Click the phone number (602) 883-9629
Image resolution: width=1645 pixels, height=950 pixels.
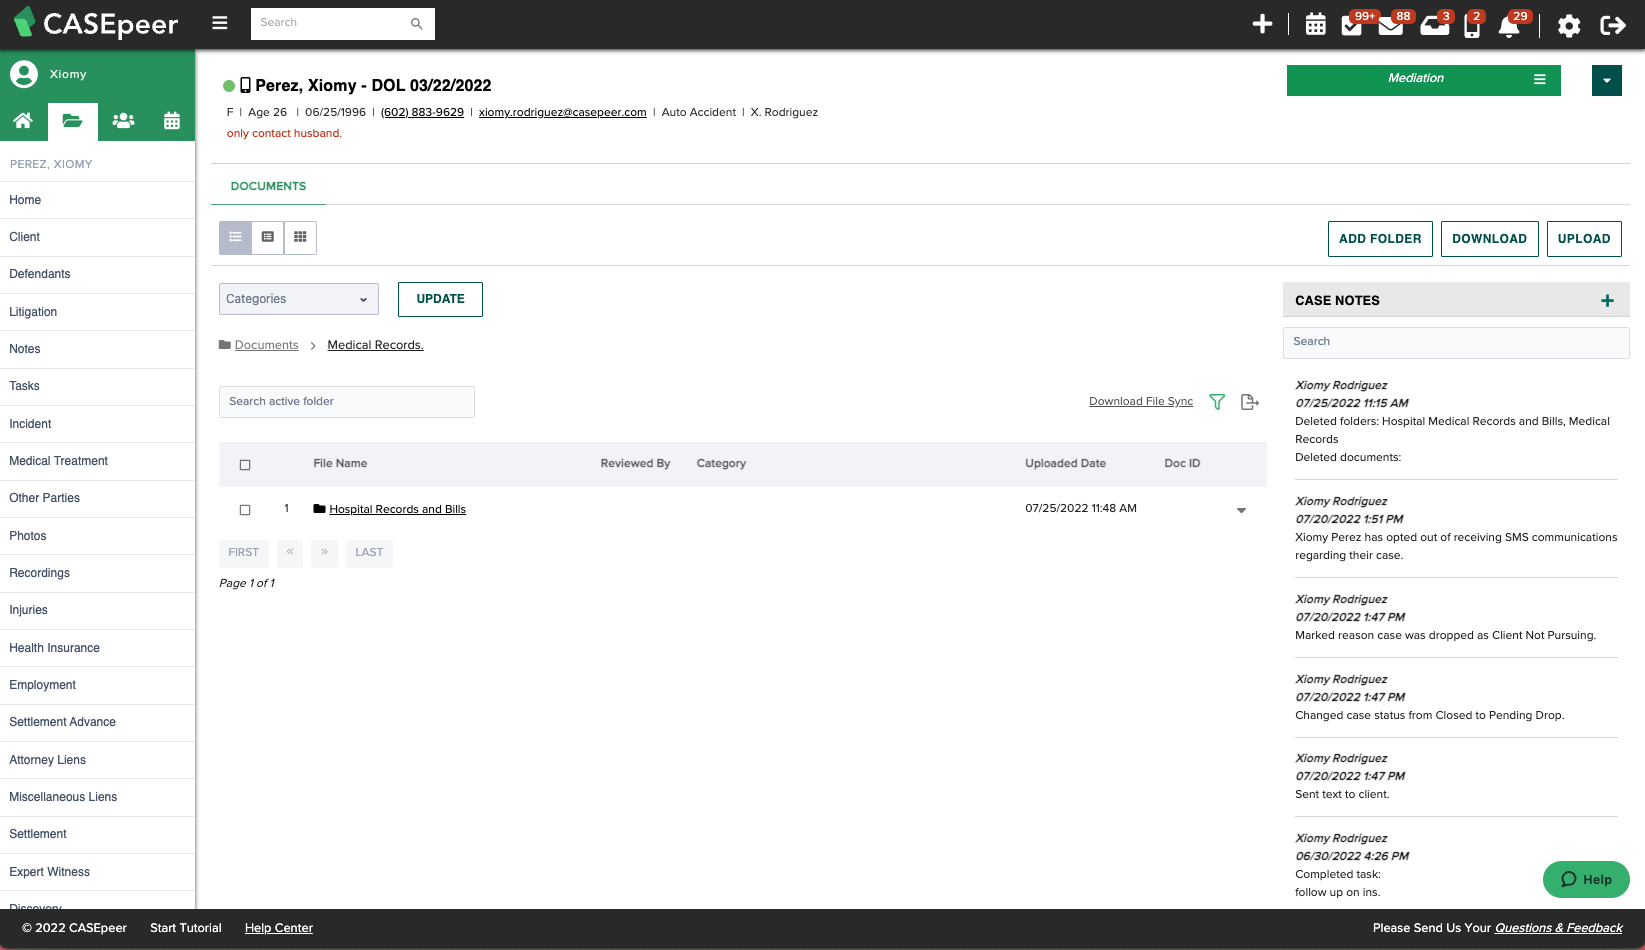coord(422,113)
